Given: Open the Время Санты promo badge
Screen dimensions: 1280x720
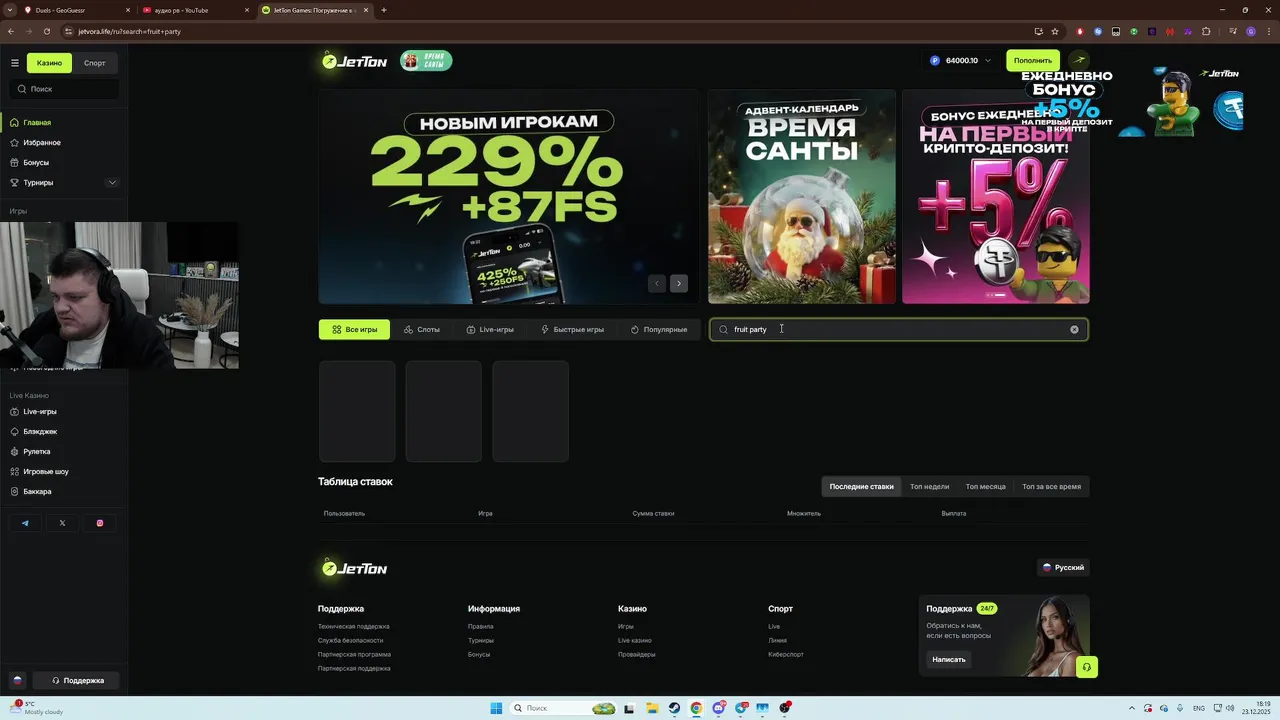Looking at the screenshot, I should [426, 61].
